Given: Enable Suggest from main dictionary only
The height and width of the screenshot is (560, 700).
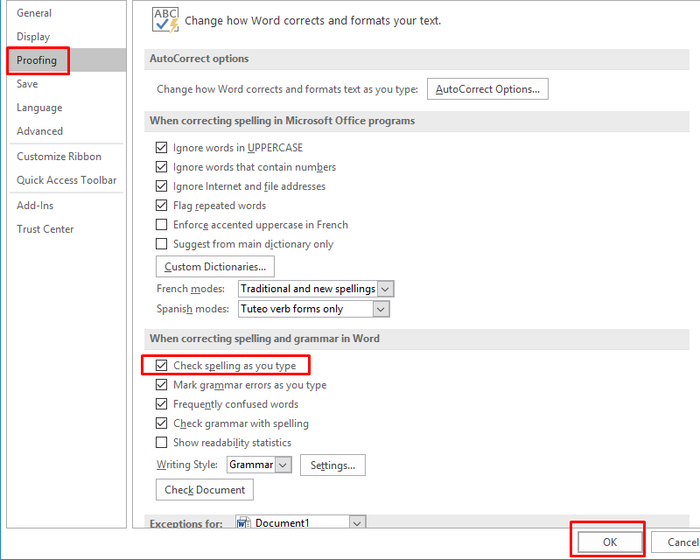Looking at the screenshot, I should (x=161, y=243).
